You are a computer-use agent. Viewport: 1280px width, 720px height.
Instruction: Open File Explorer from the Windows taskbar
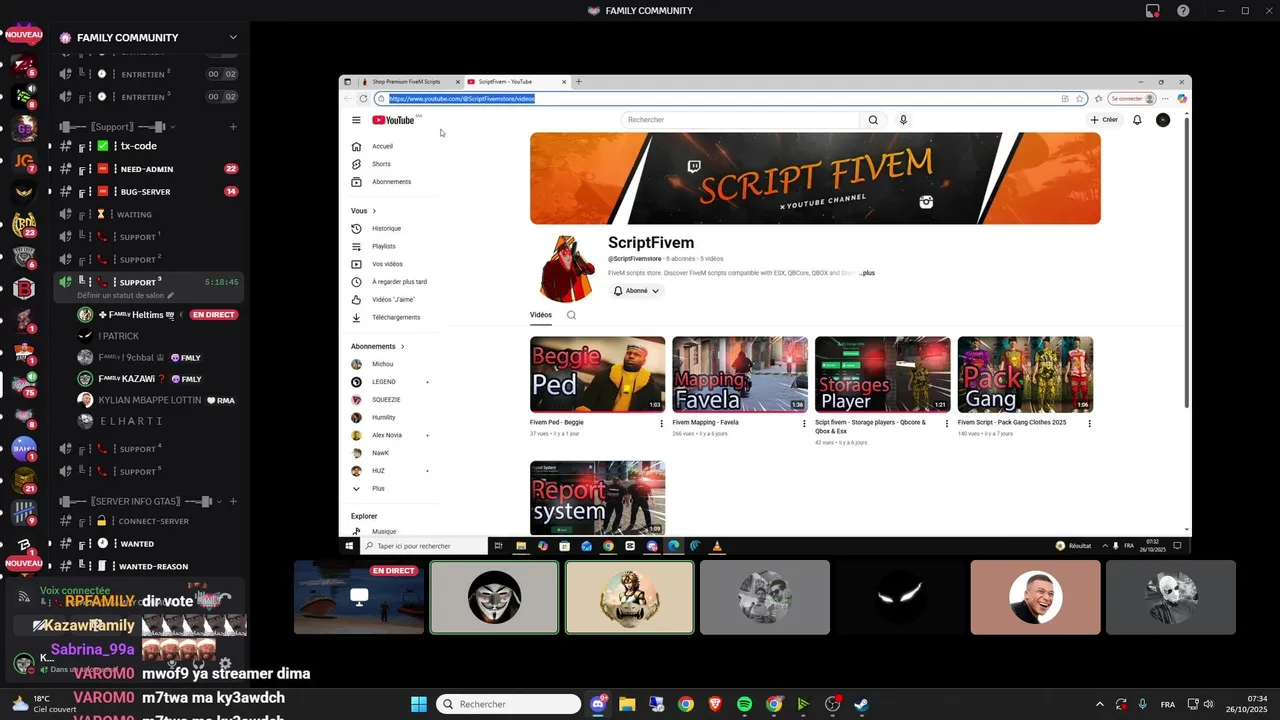click(x=627, y=704)
